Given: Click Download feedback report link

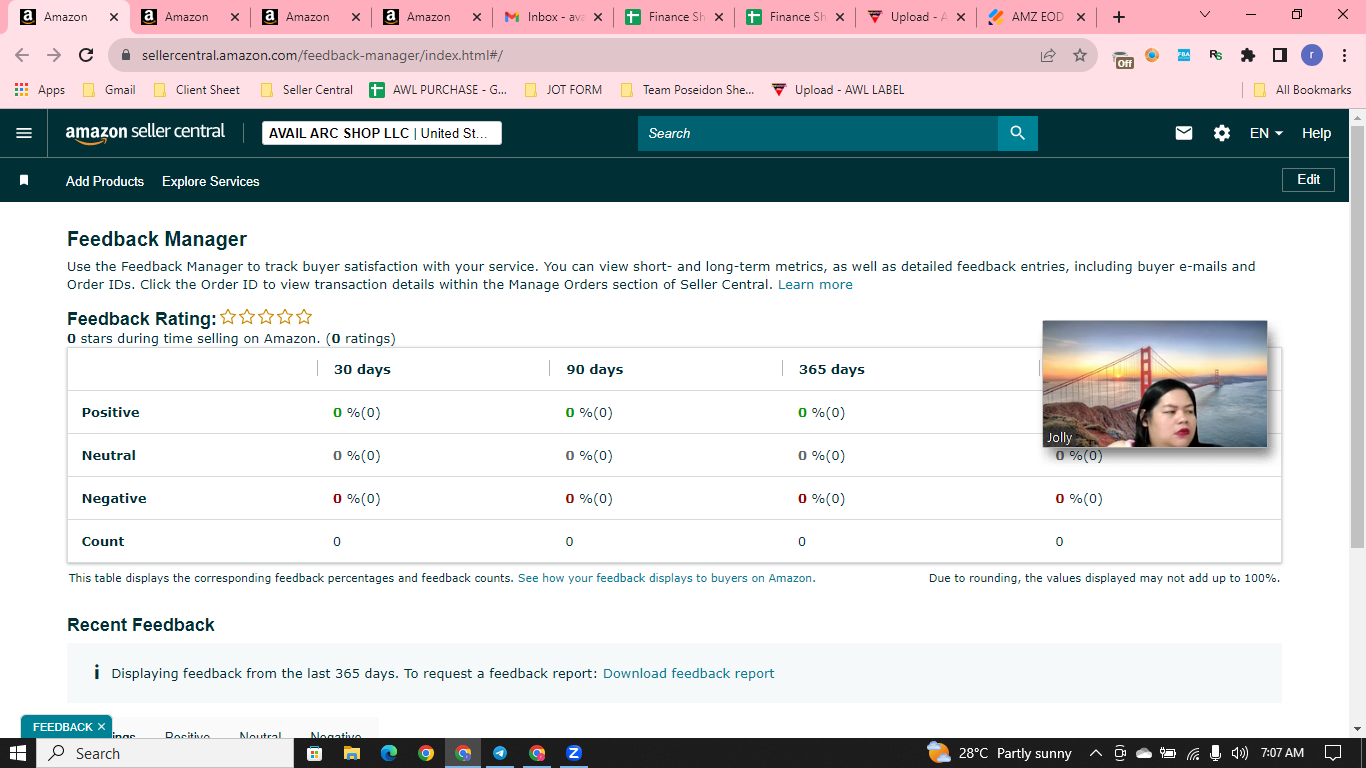Looking at the screenshot, I should (689, 674).
